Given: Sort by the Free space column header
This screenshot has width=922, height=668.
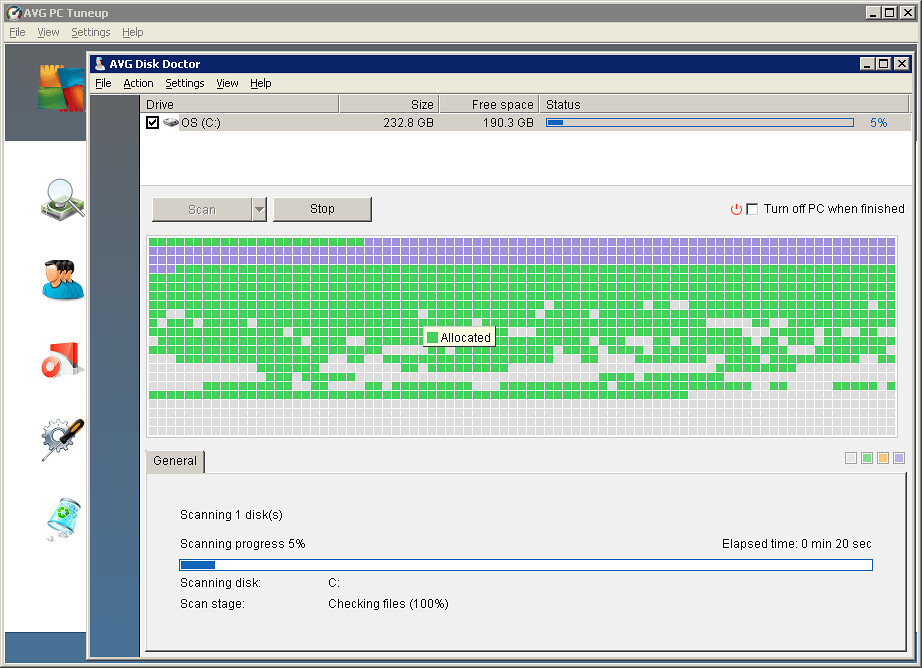Looking at the screenshot, I should pos(489,104).
